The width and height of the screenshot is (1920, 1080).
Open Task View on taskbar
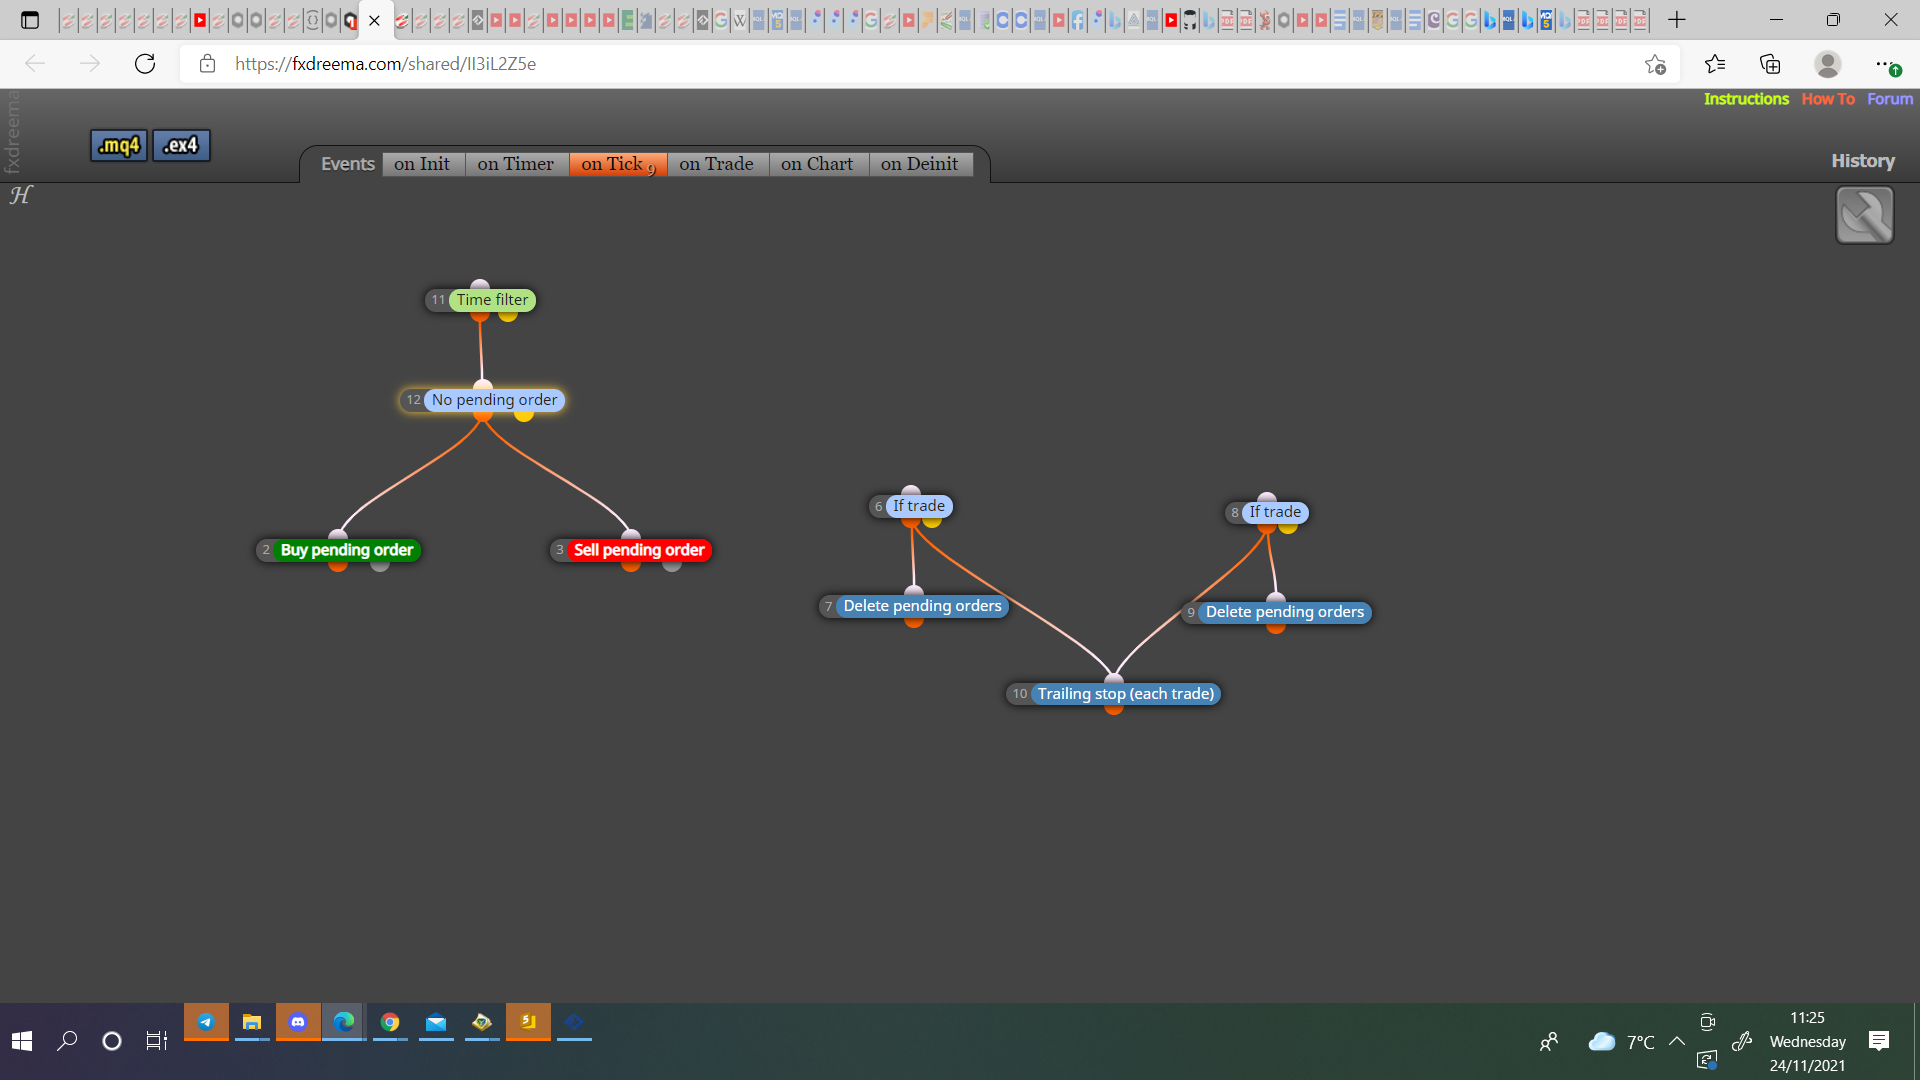click(156, 1041)
